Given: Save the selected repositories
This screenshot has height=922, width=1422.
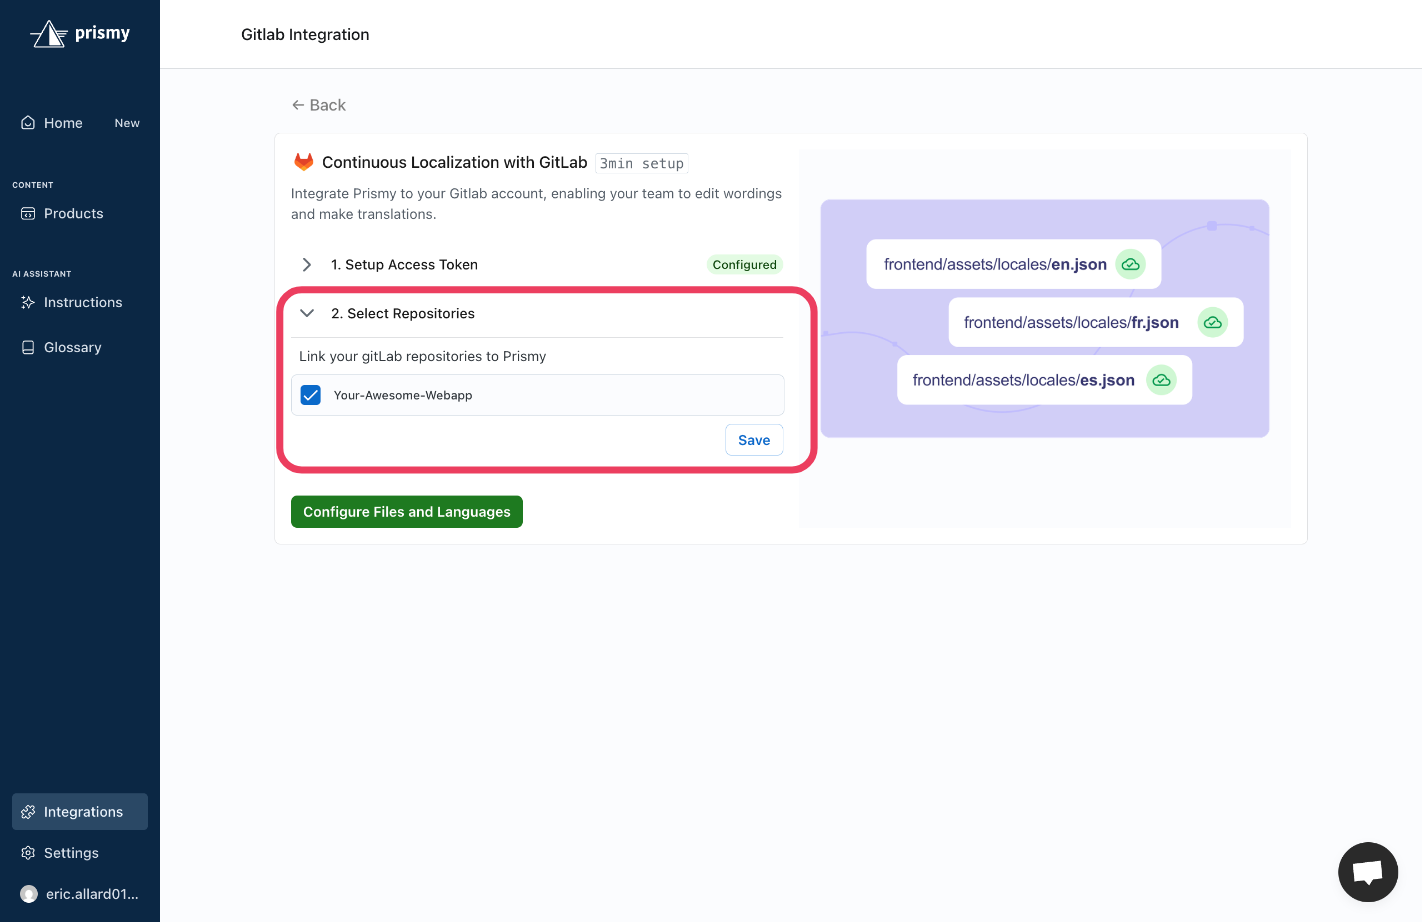Looking at the screenshot, I should coord(754,440).
